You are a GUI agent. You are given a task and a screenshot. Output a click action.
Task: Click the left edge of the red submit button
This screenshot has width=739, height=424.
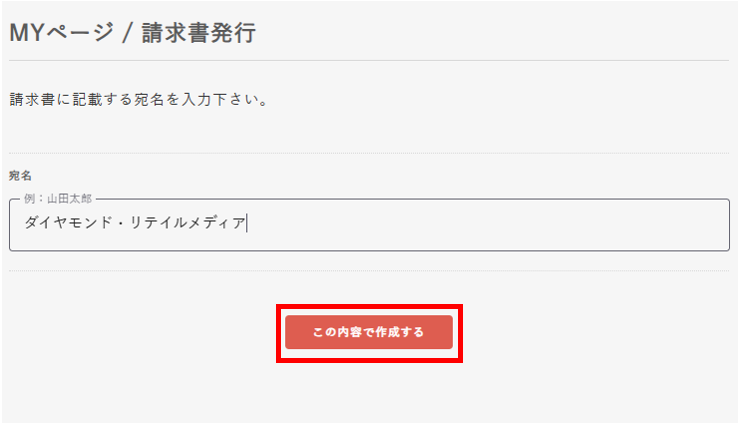291,332
